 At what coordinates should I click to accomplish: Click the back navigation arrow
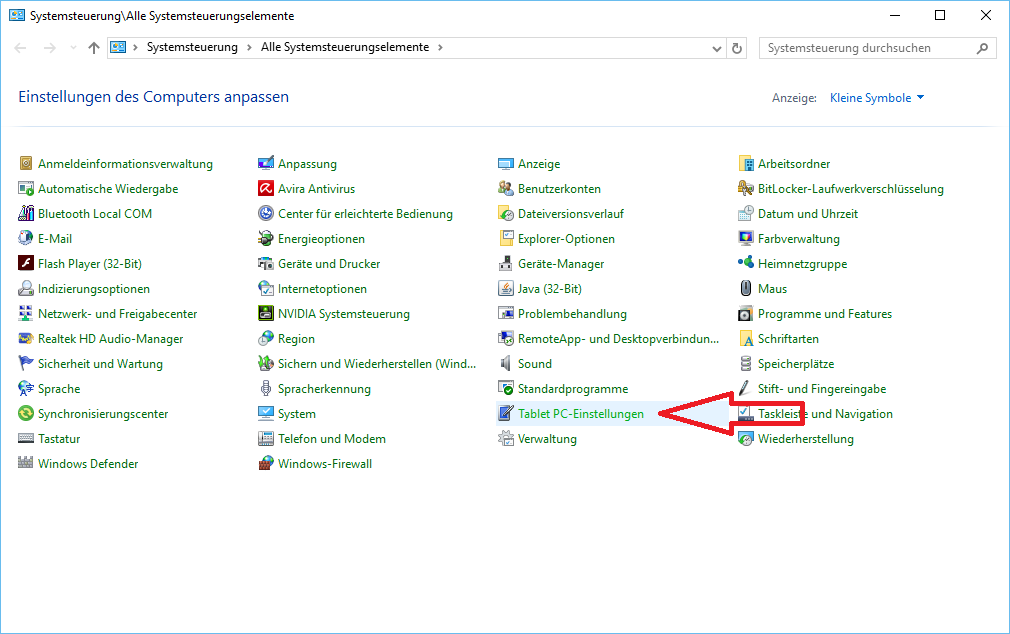(21, 48)
